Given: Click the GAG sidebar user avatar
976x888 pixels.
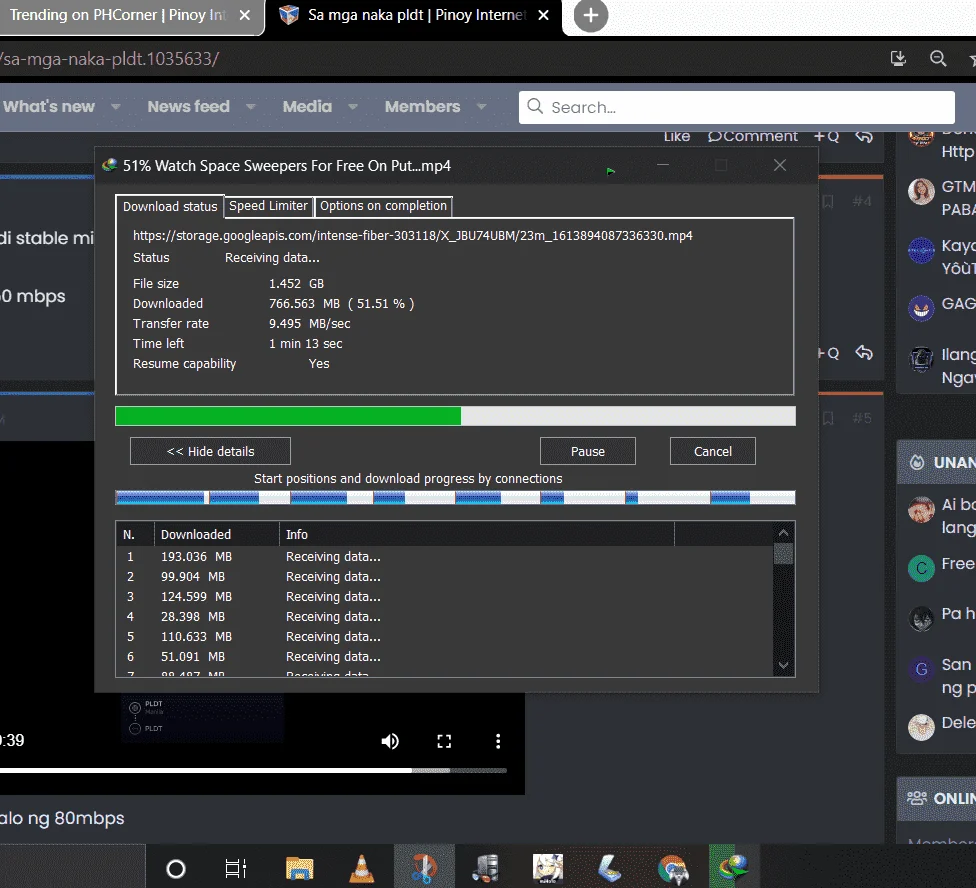Looking at the screenshot, I should [x=921, y=307].
